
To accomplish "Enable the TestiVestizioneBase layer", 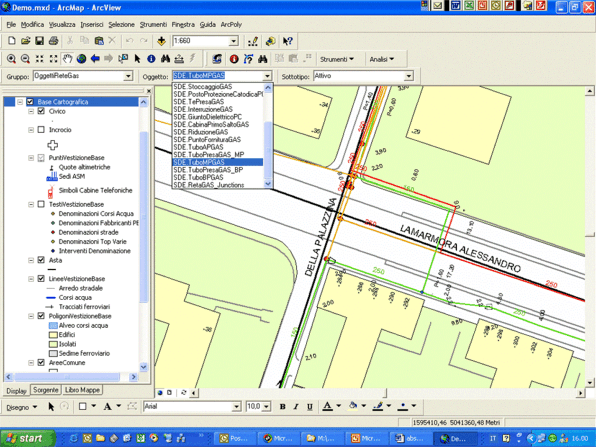I will pos(41,204).
